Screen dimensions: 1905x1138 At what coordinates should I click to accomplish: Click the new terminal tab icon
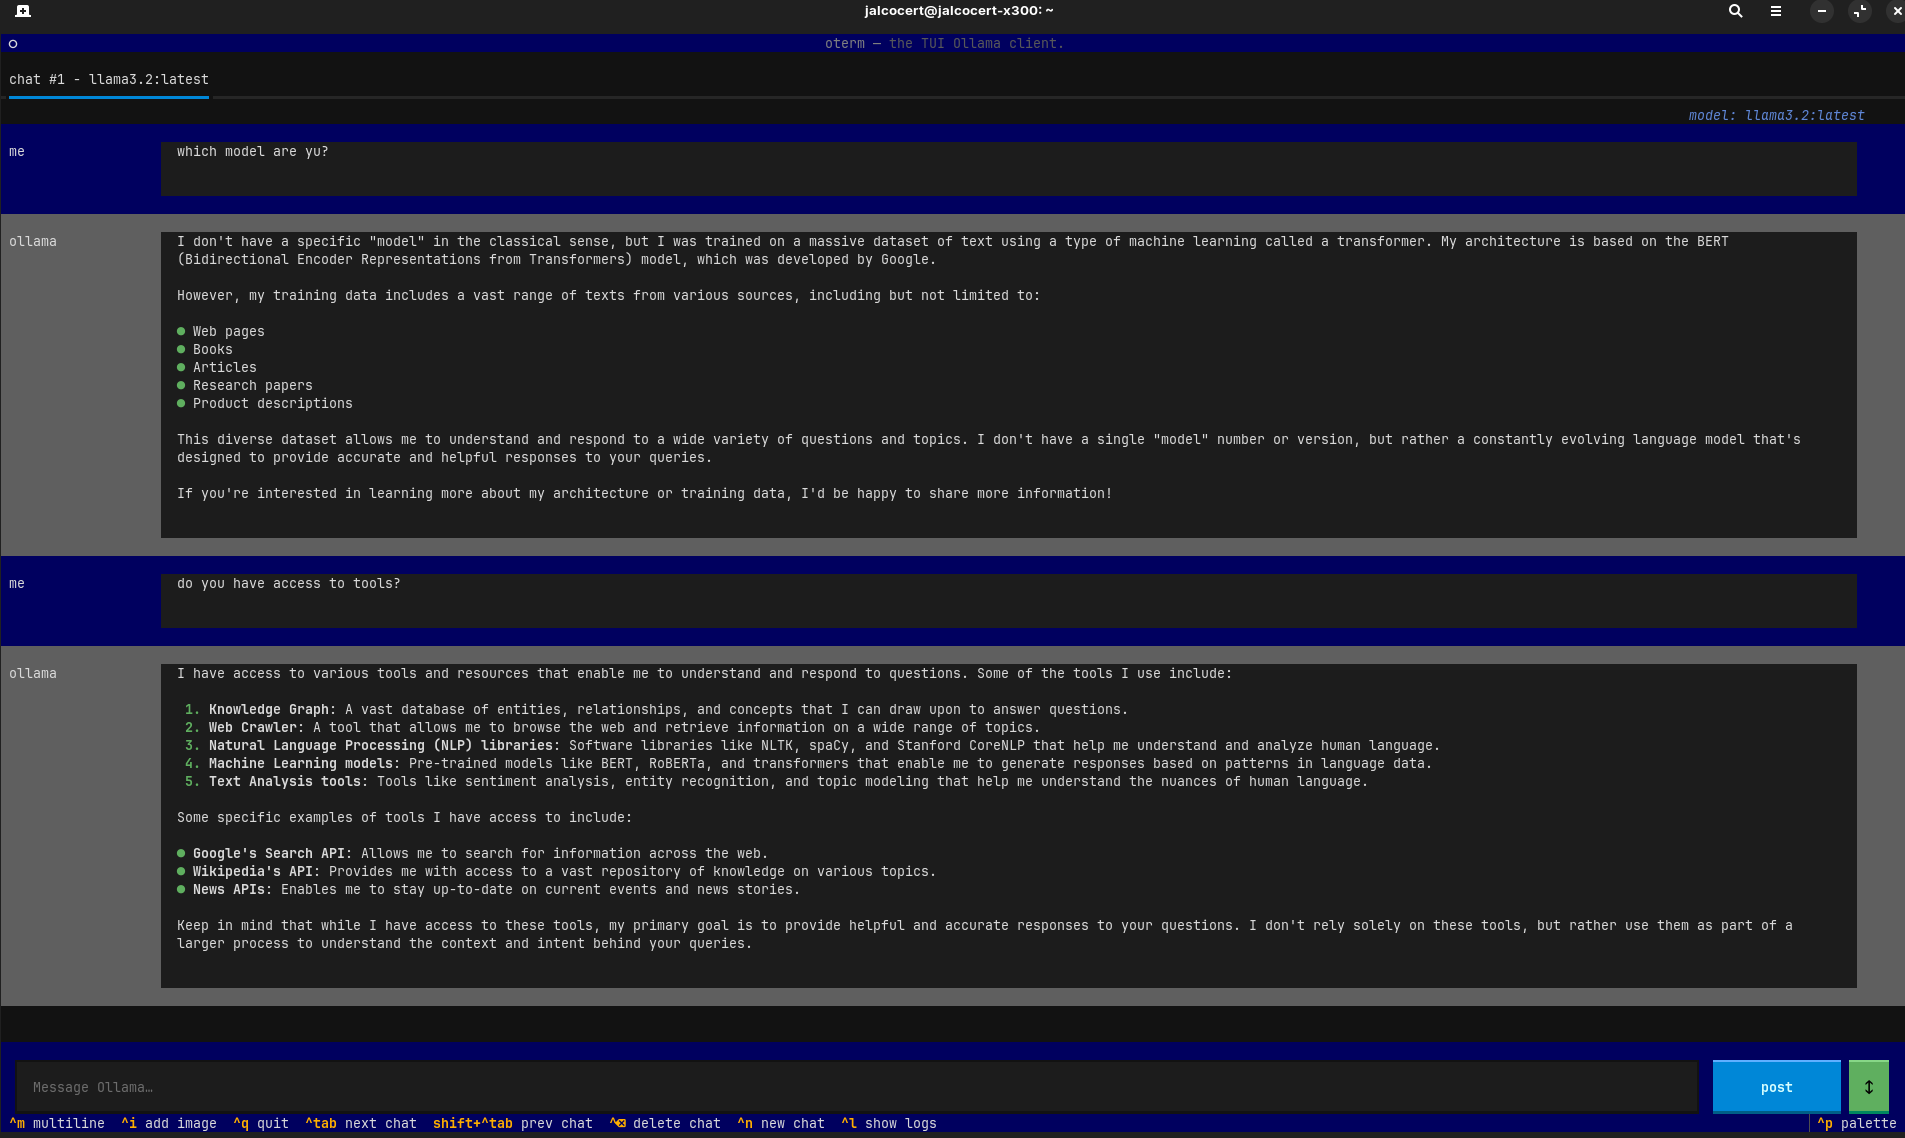[22, 11]
